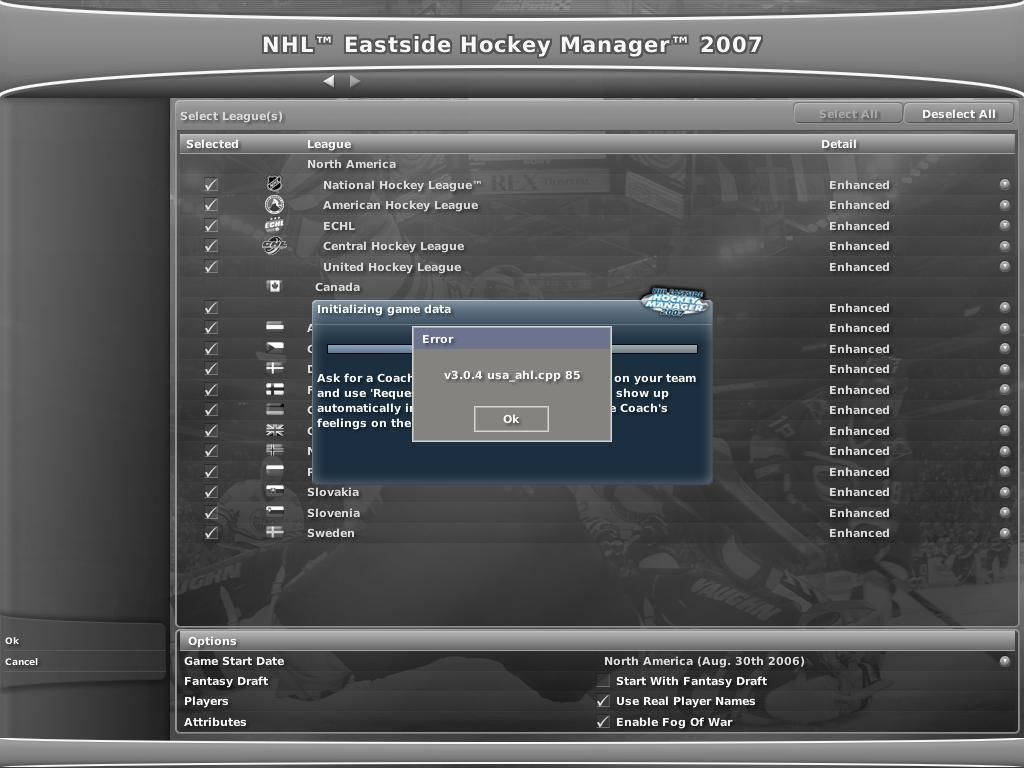This screenshot has height=768, width=1024.
Task: Toggle Enable Fog Of War checkbox
Action: tap(603, 722)
